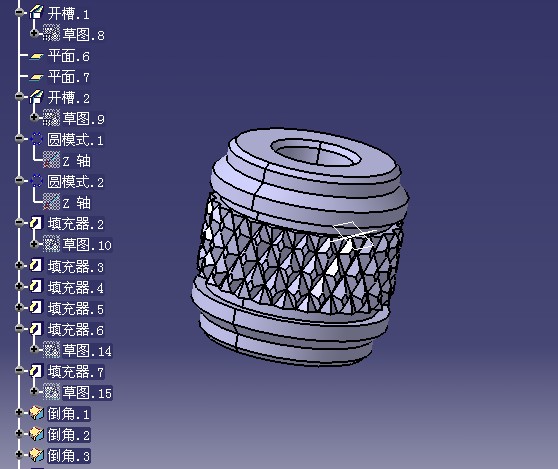Screen dimensions: 558x469
Task: Click the 开槽.1 label text
Action: pos(68,14)
